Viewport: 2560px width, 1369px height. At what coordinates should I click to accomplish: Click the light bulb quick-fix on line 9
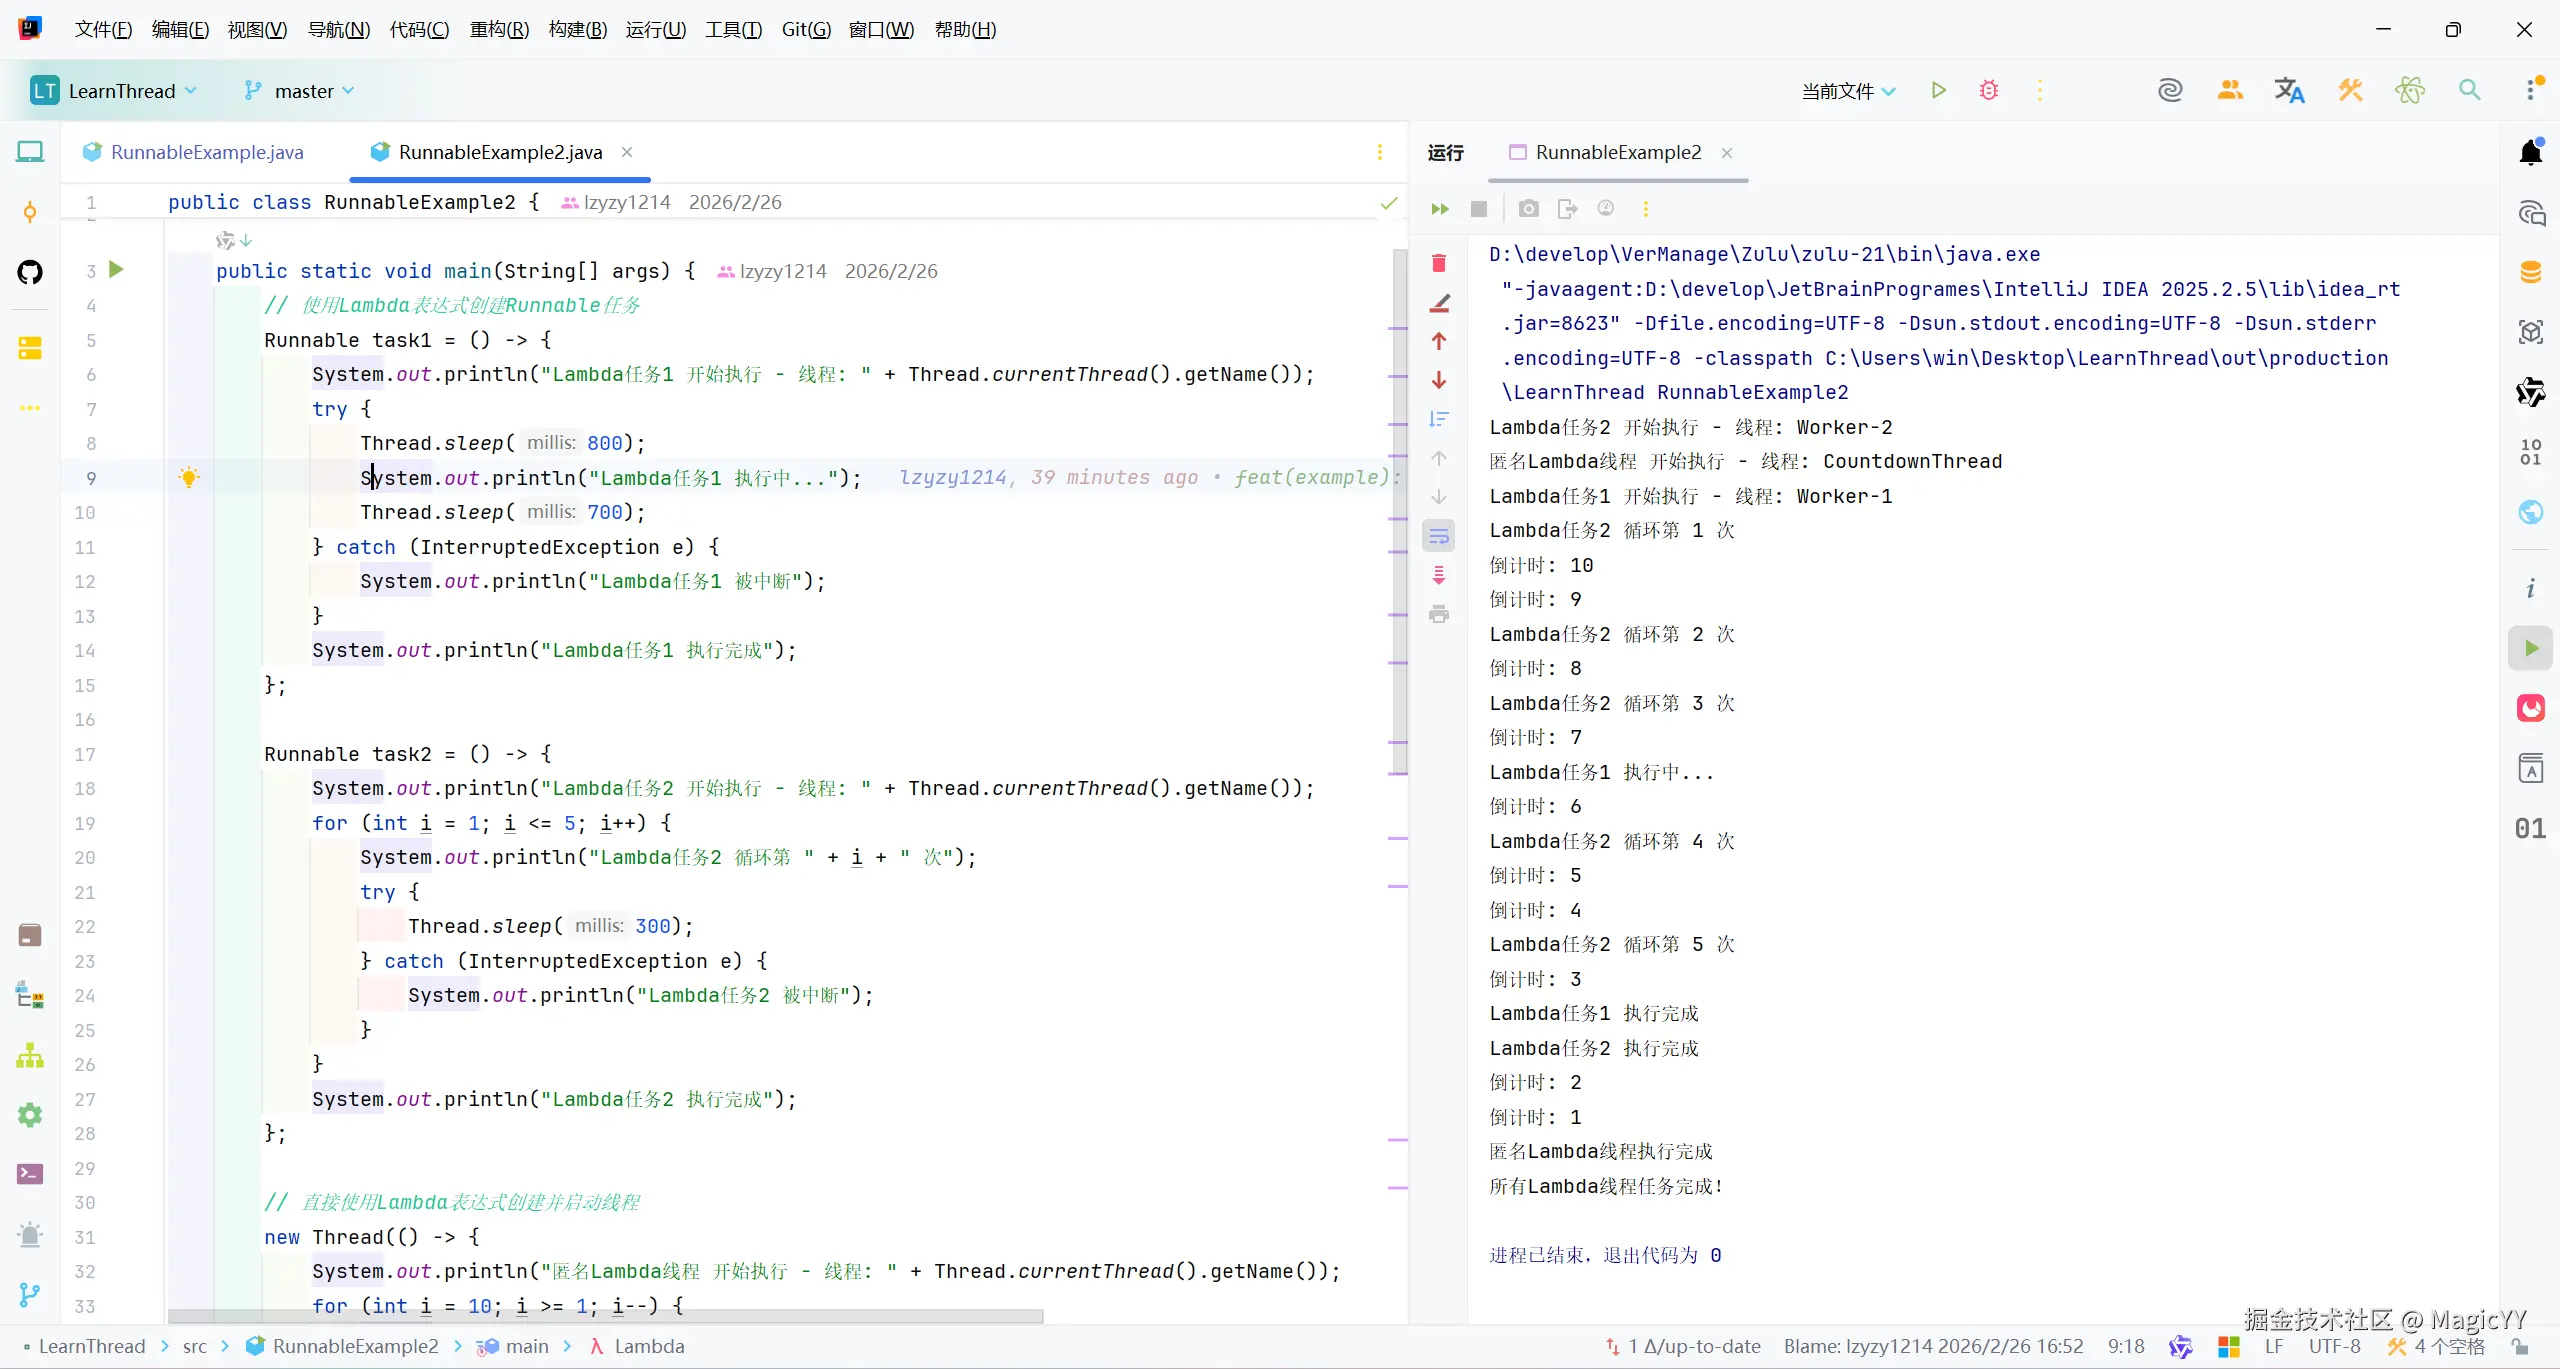pyautogui.click(x=189, y=478)
